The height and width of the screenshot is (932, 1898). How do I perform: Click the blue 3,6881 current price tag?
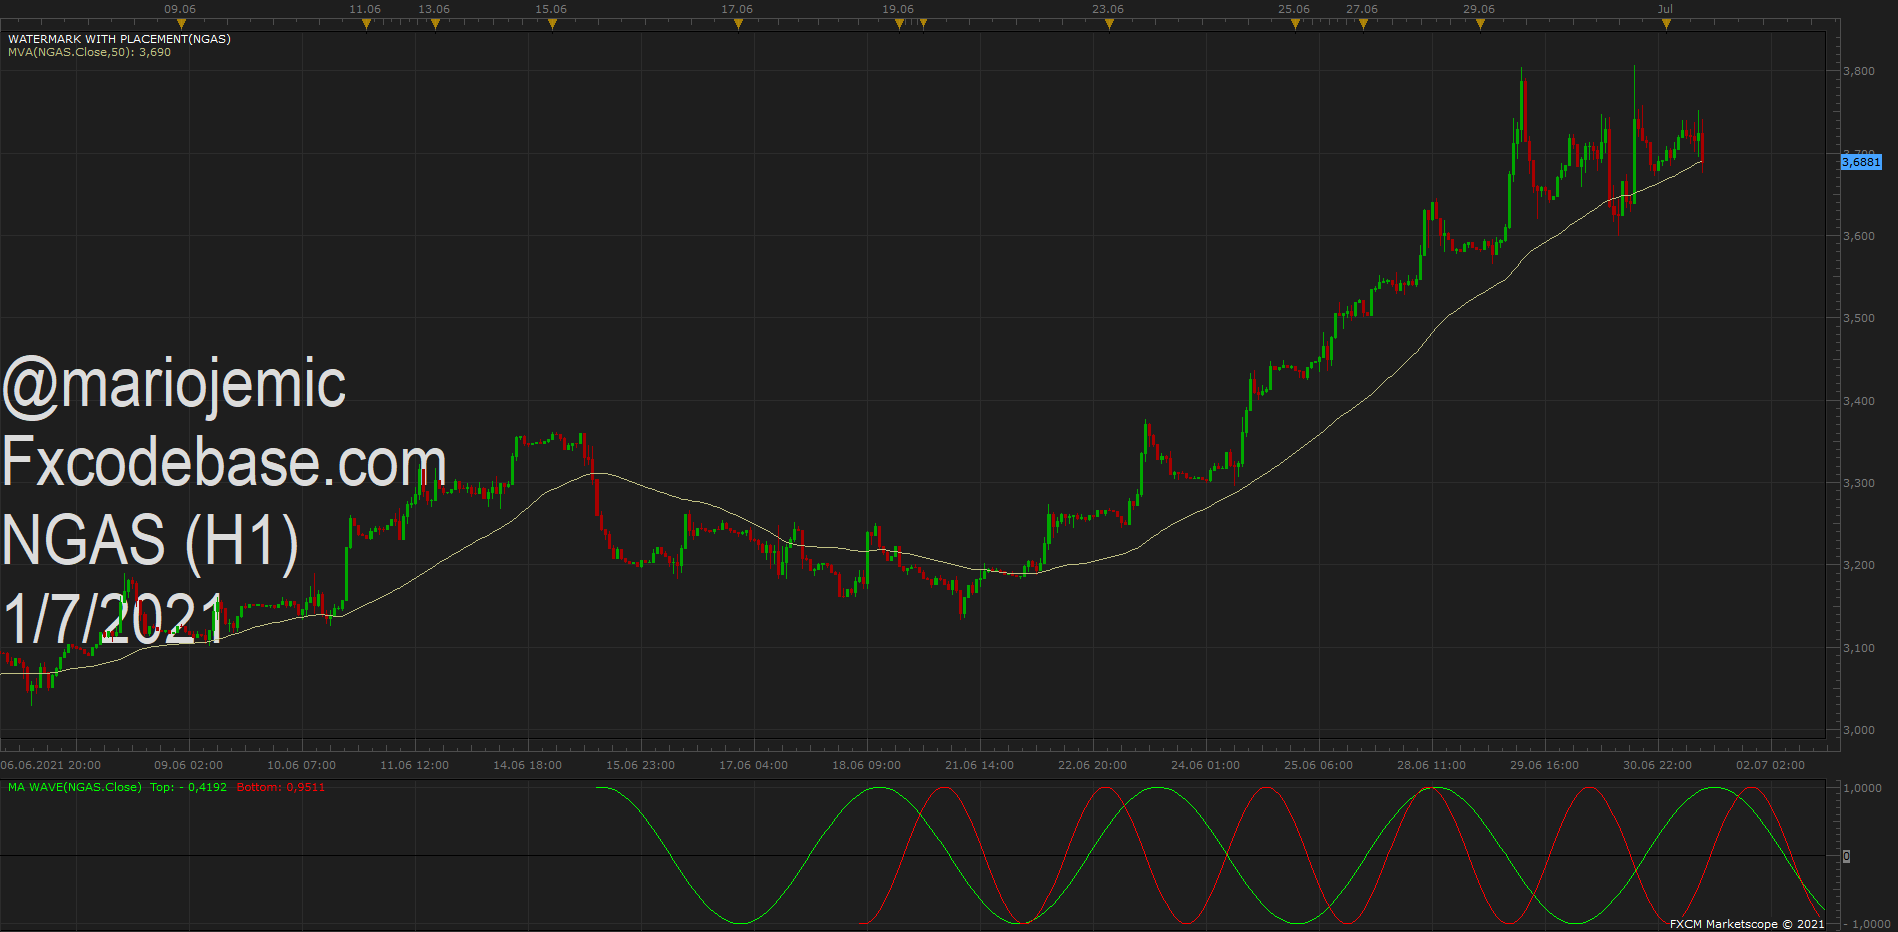[x=1861, y=162]
